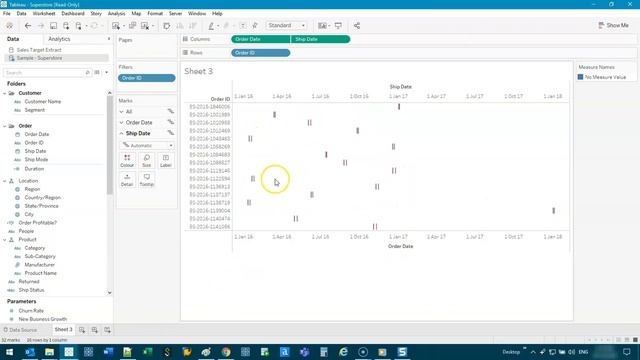This screenshot has width=640, height=360.
Task: Open the Worksheet menu
Action: click(x=44, y=13)
